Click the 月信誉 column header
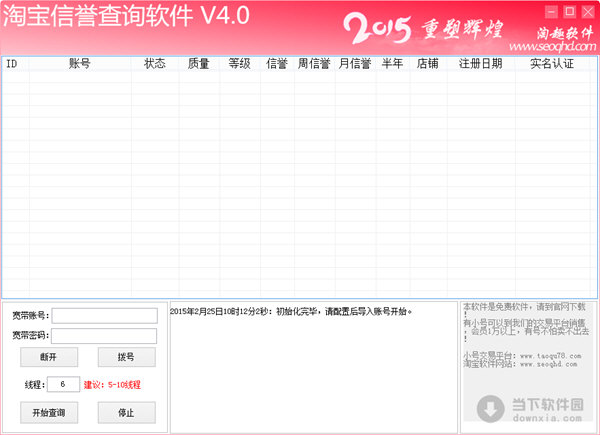Image resolution: width=600 pixels, height=435 pixels. click(x=354, y=64)
